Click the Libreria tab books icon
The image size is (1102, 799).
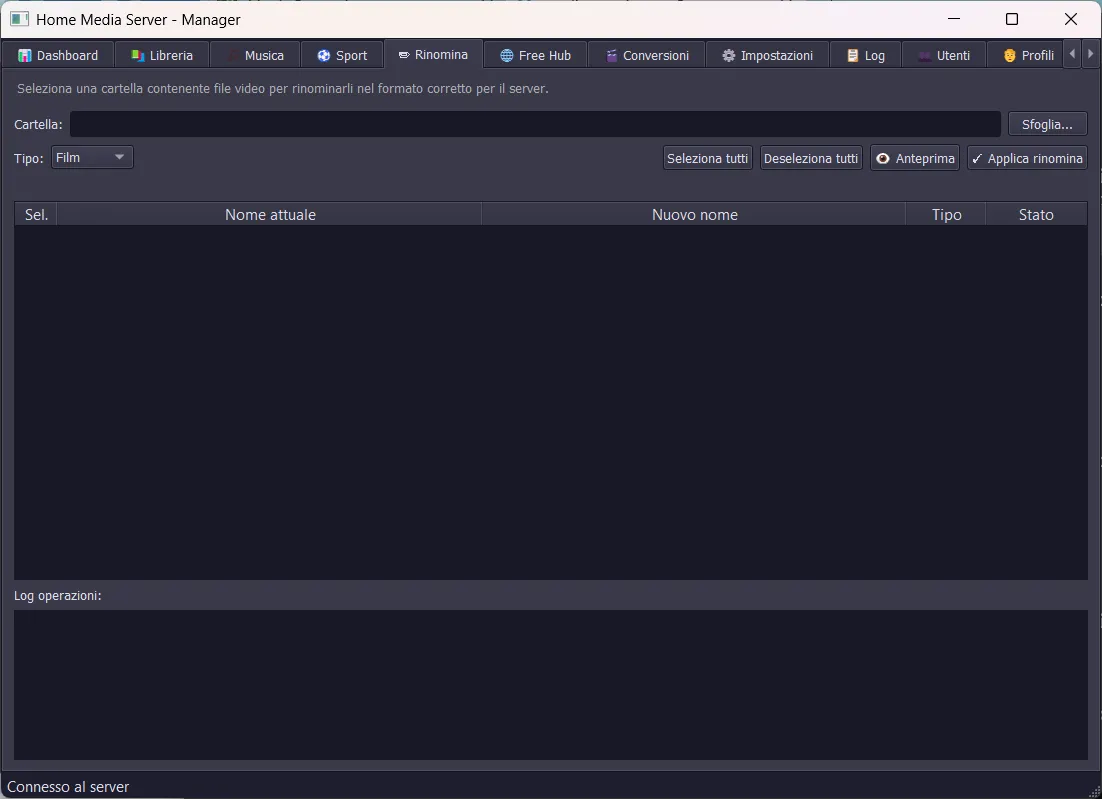(138, 56)
